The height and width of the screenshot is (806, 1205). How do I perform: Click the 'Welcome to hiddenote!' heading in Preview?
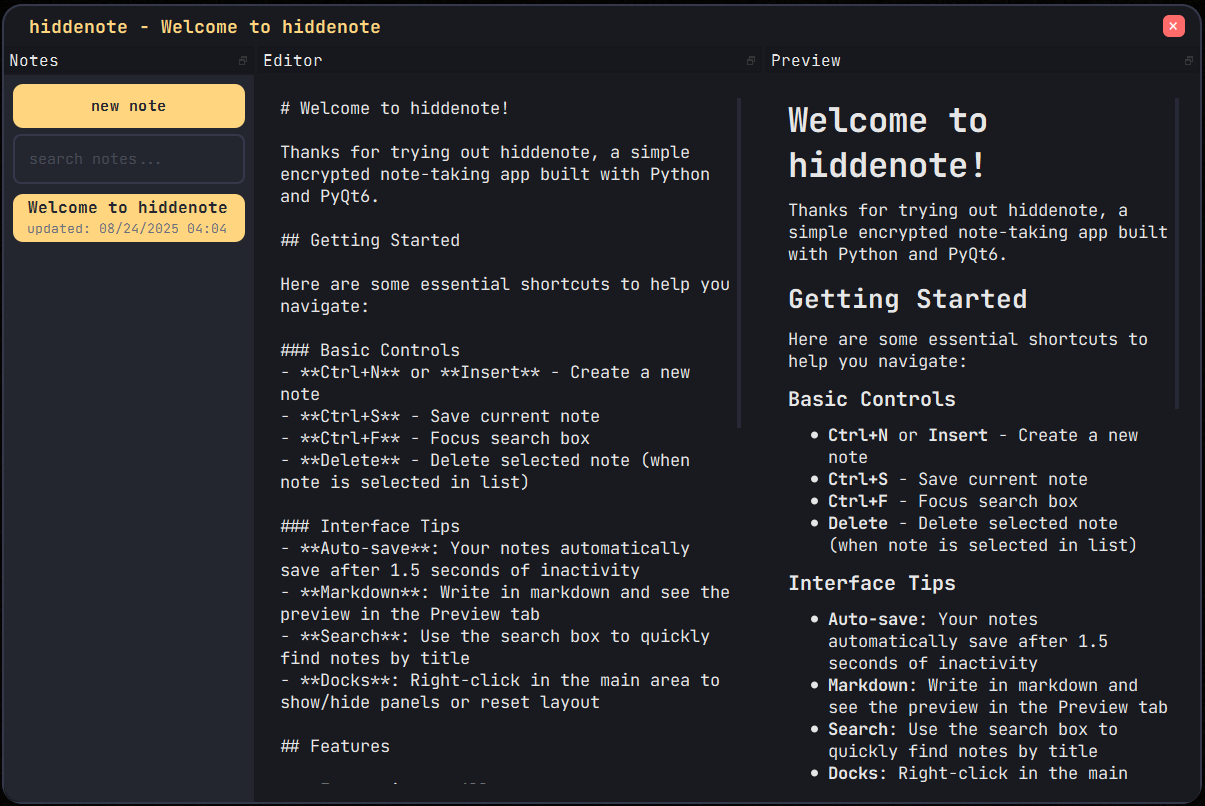(888, 142)
